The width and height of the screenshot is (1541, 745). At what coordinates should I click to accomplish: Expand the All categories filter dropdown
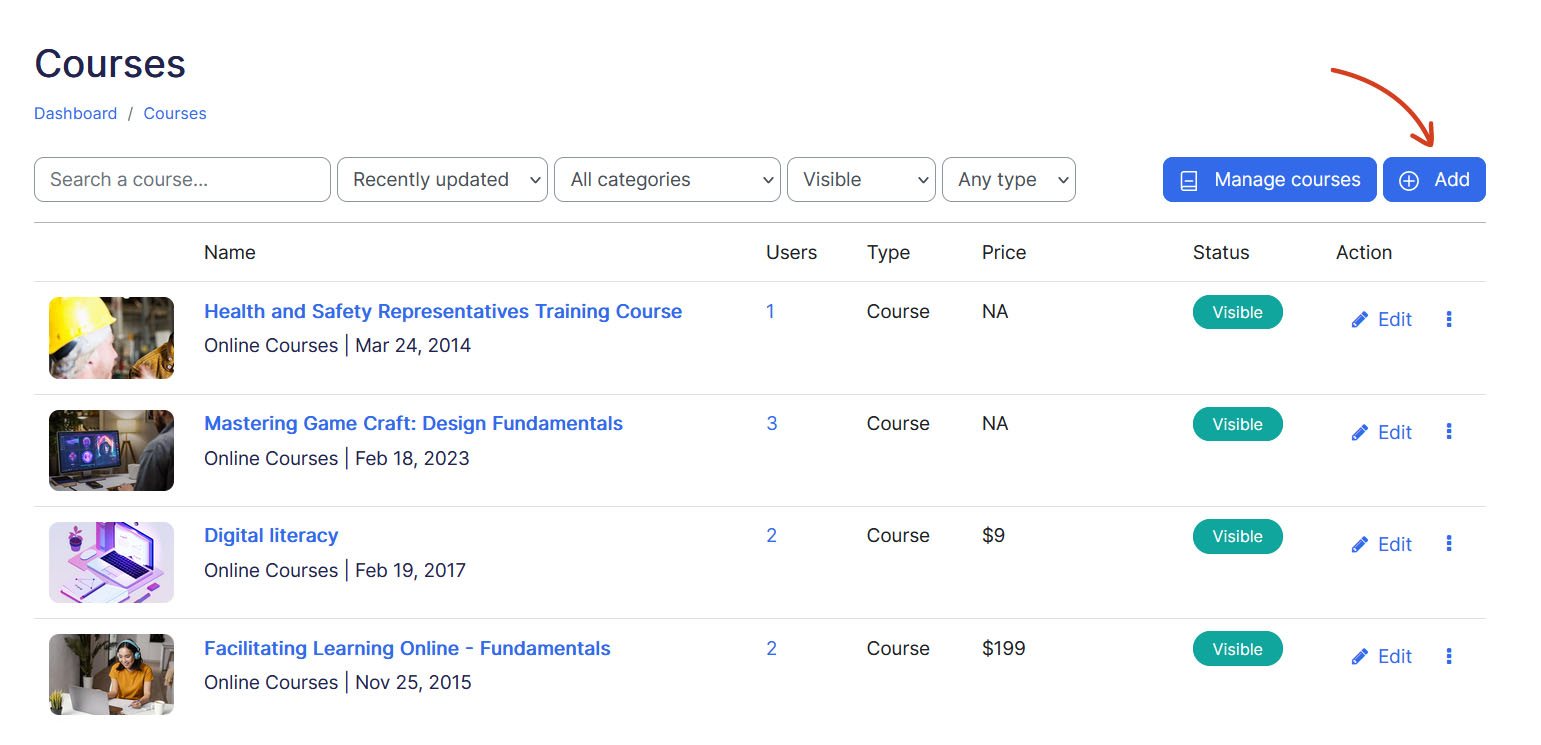[667, 179]
